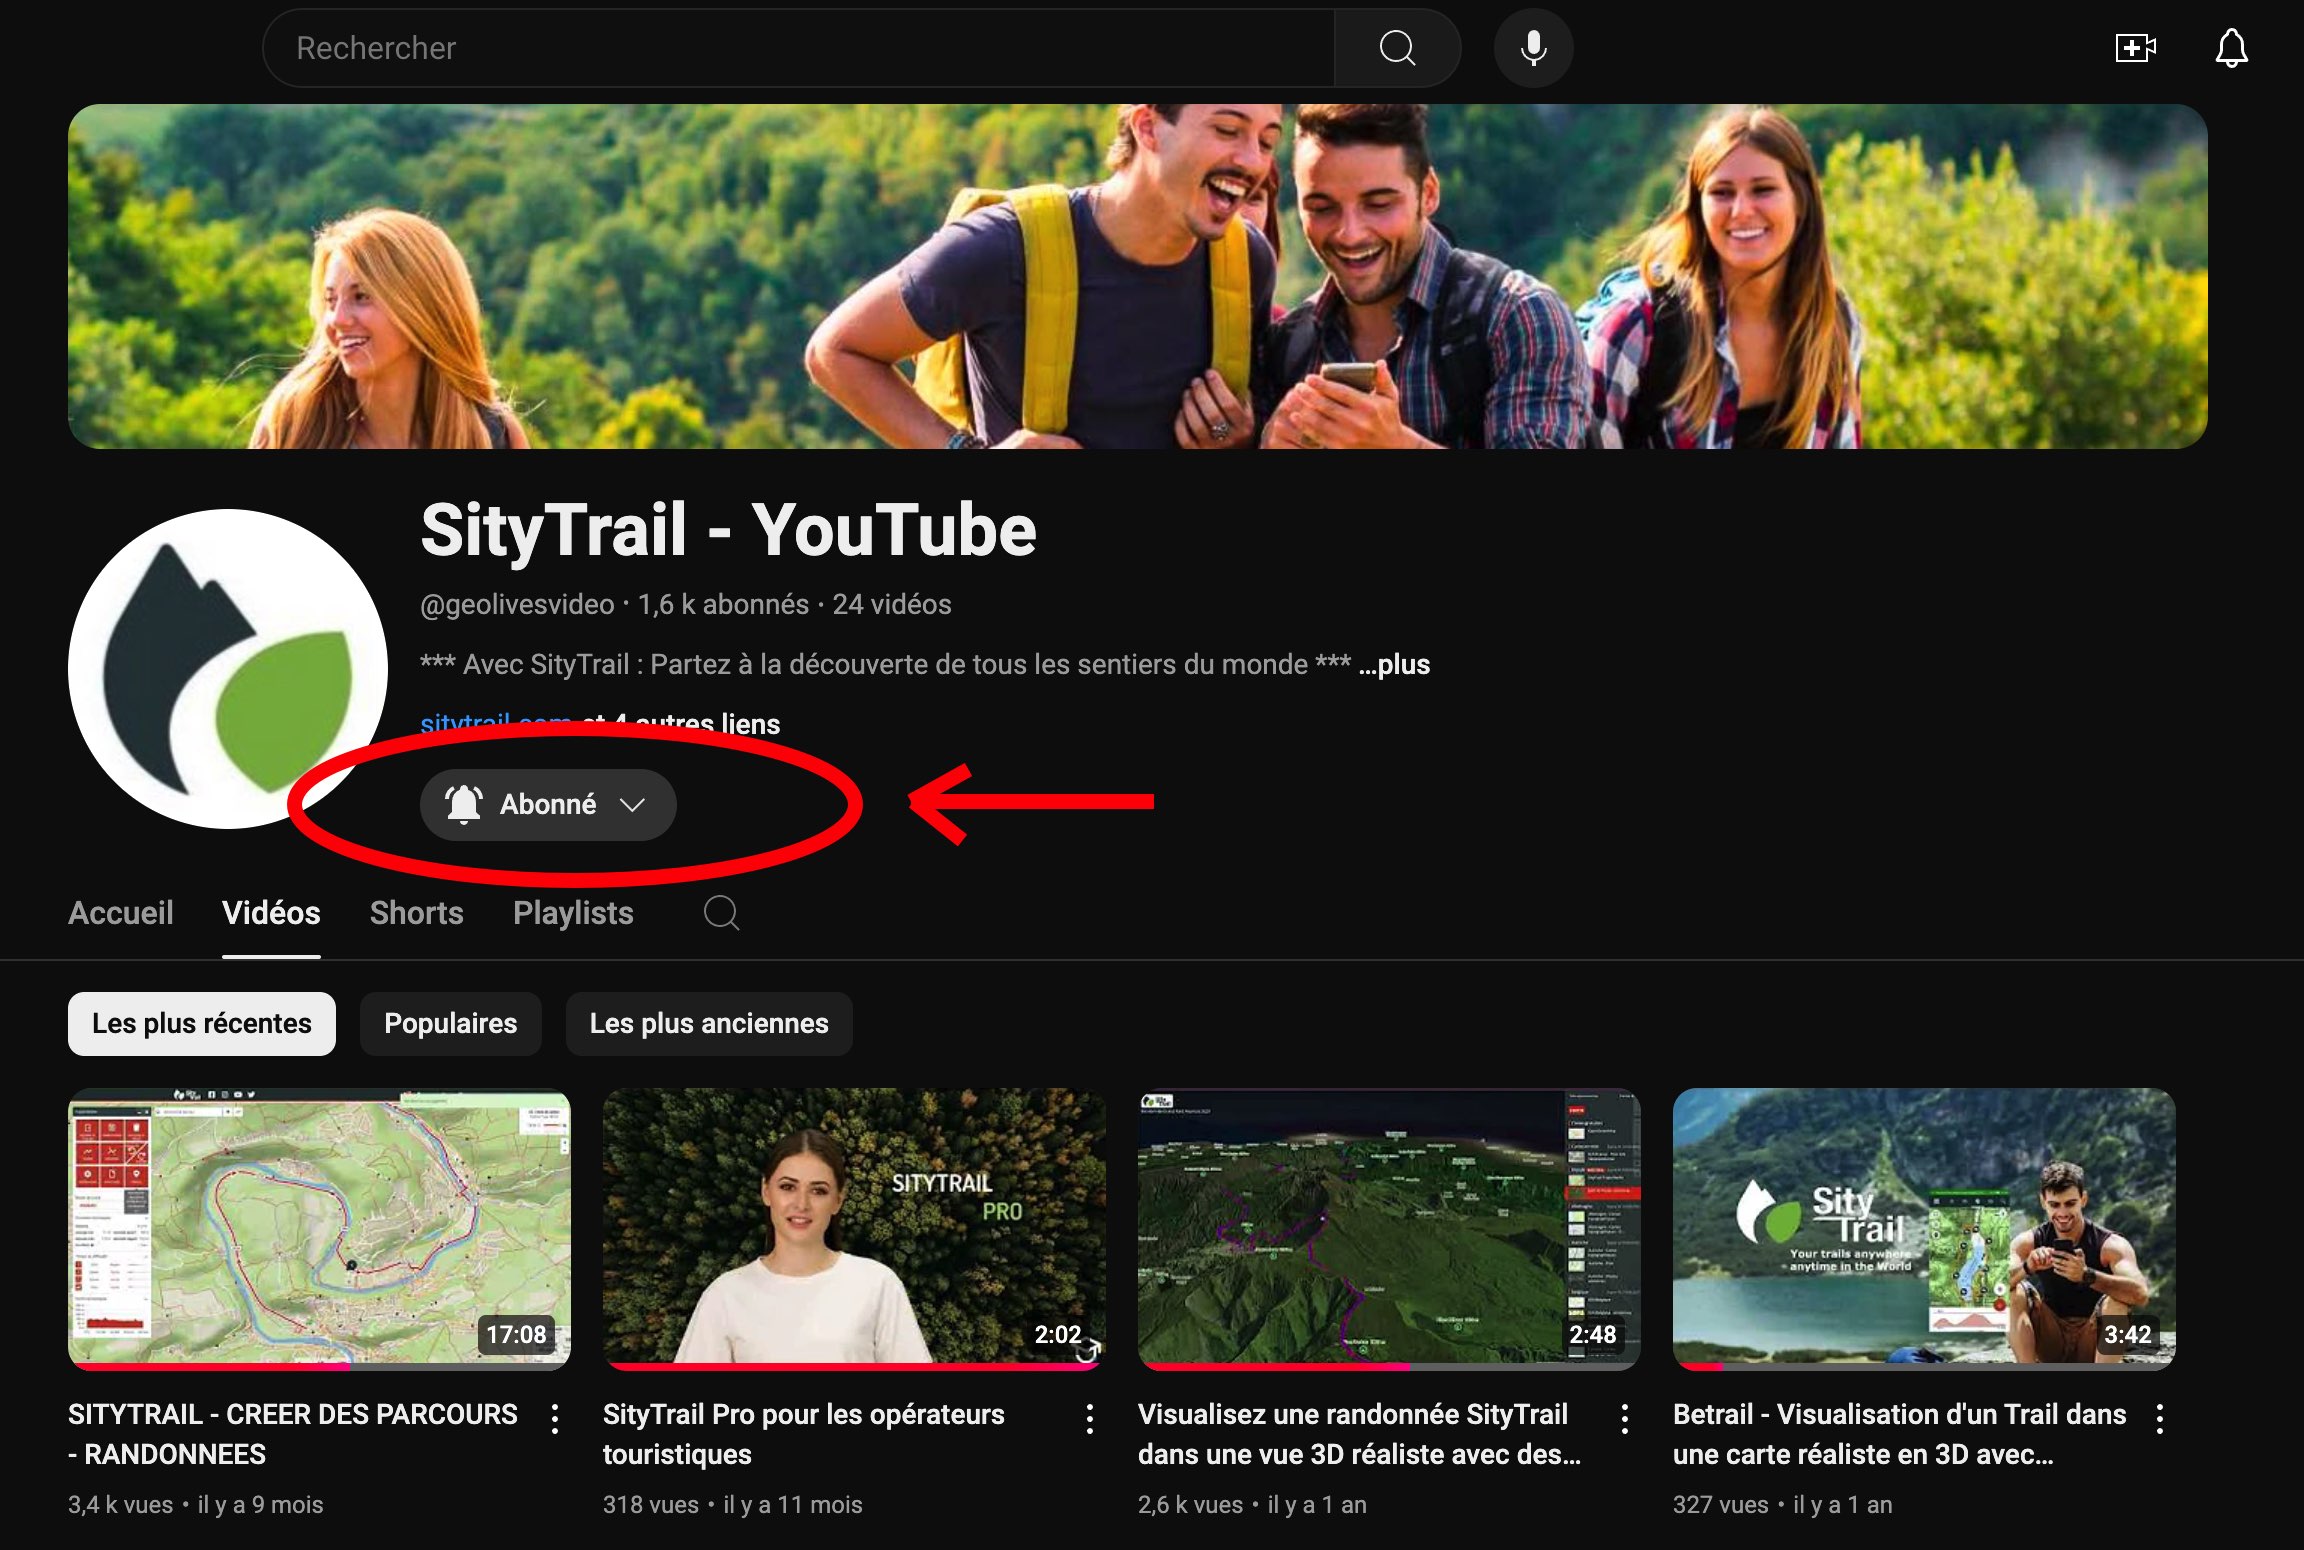Open title SityTrail Pro pour les opérateurs touristiques

(804, 1435)
